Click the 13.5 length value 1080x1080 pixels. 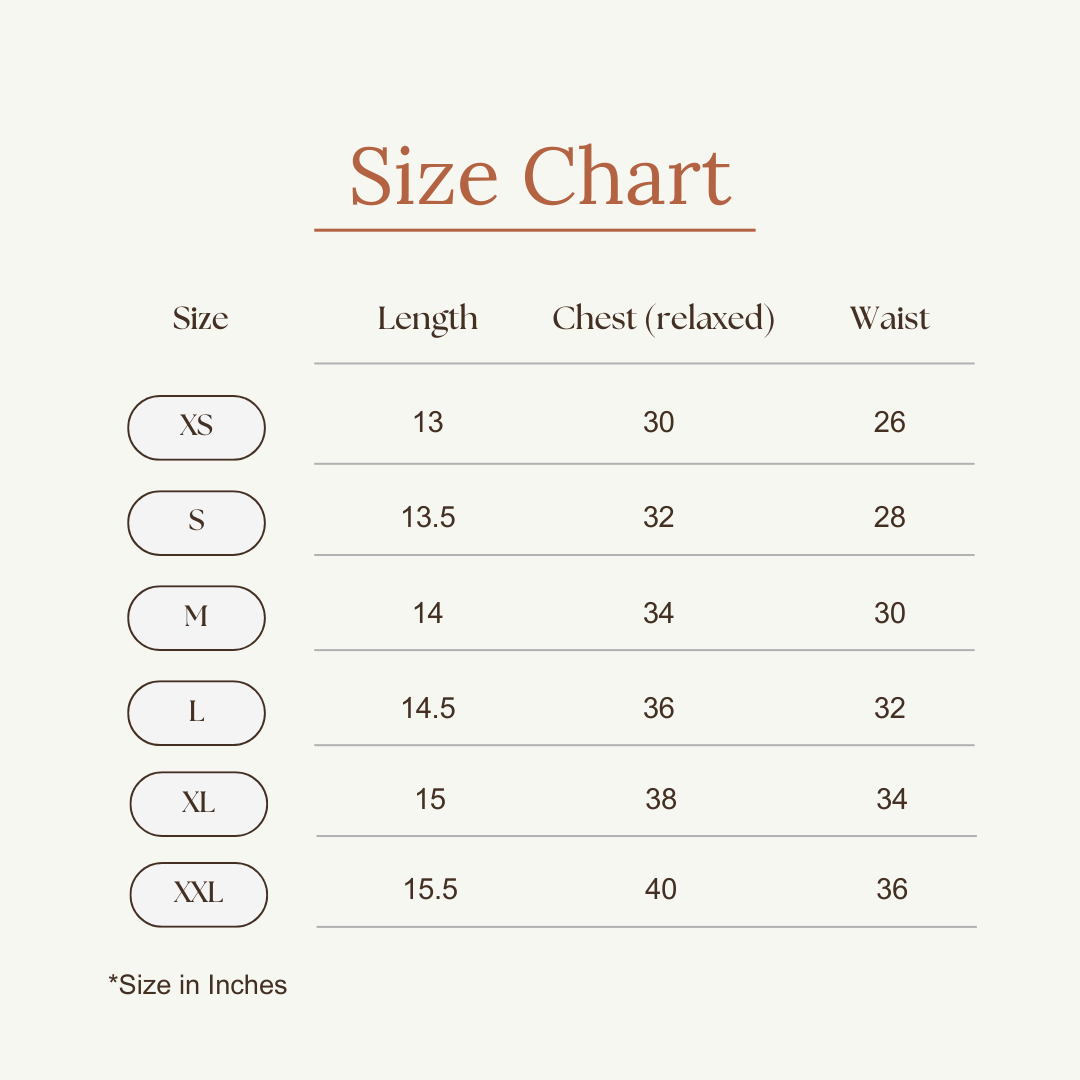428,517
